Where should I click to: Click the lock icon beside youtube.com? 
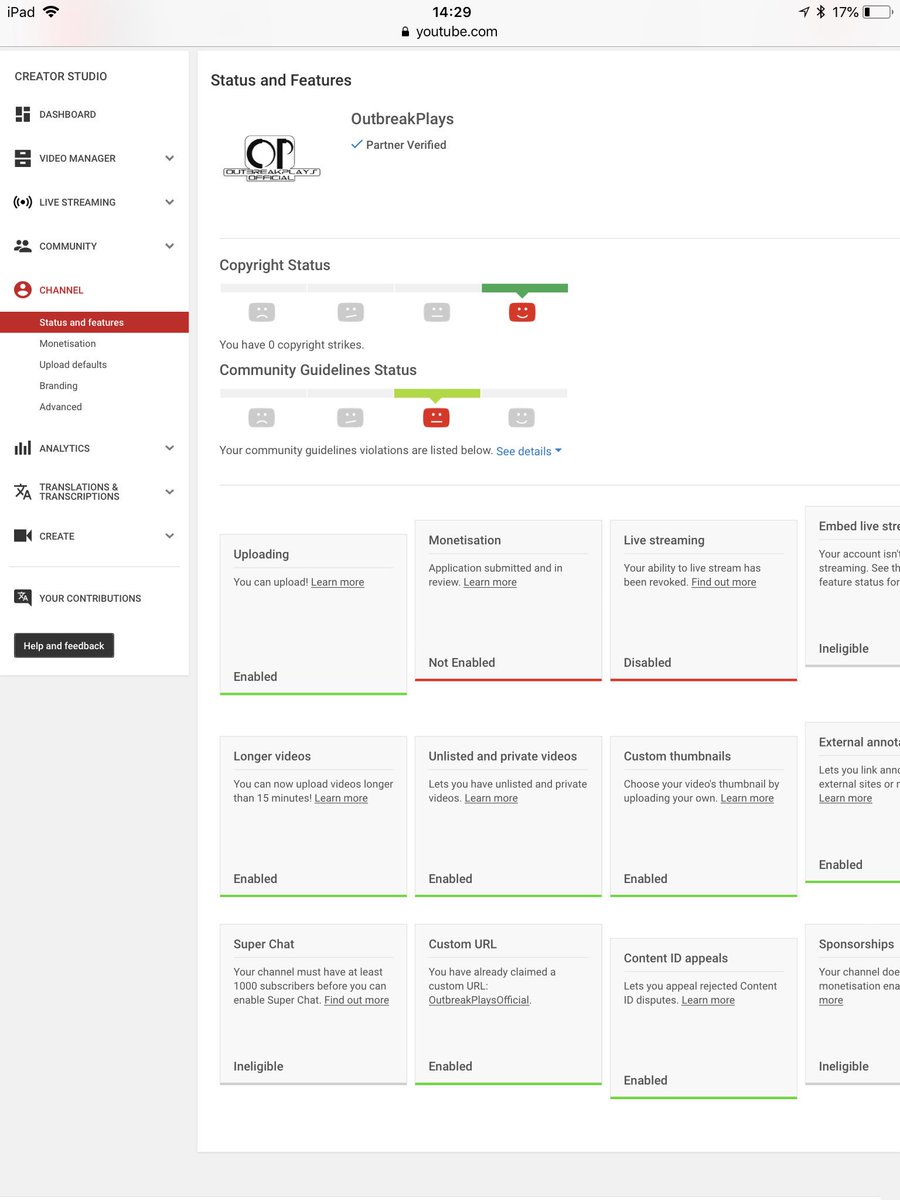405,31
